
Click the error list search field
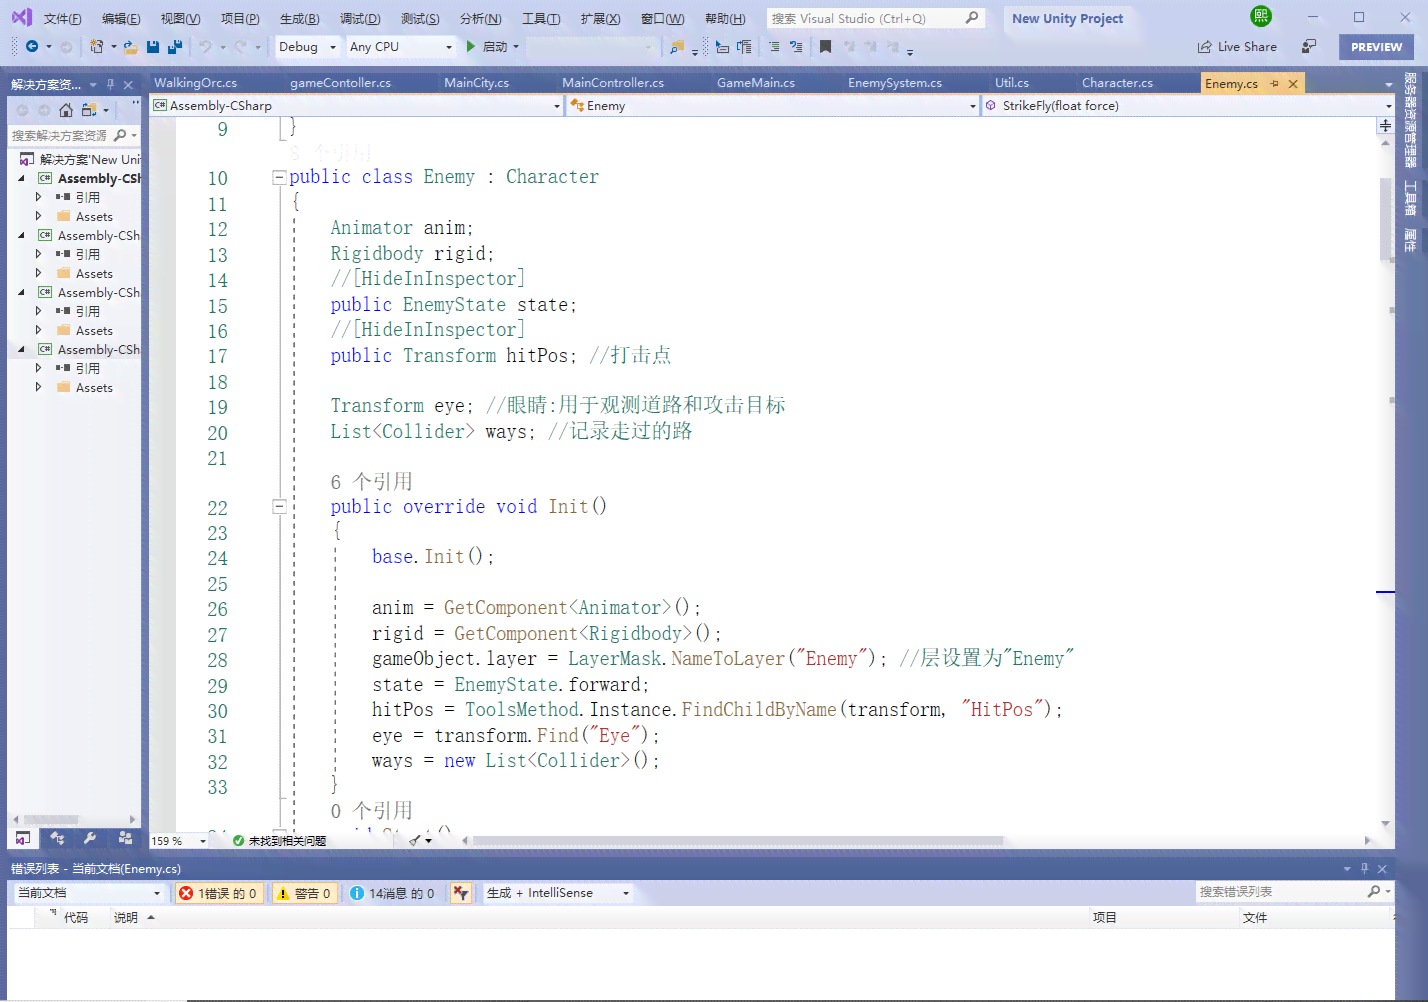1294,892
